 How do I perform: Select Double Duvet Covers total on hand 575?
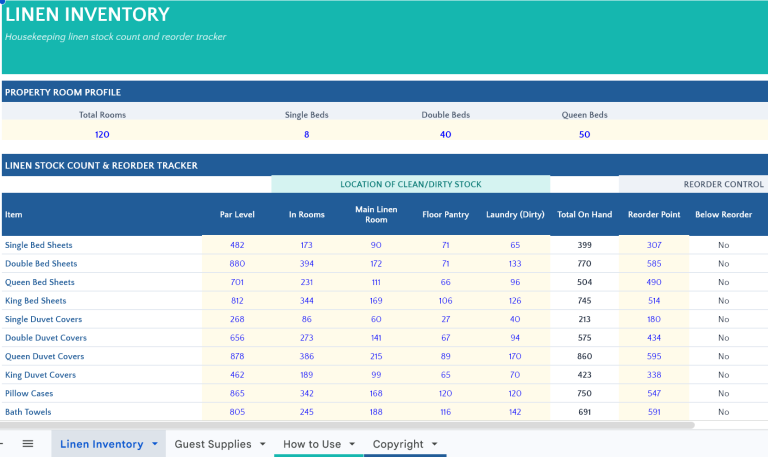click(584, 338)
